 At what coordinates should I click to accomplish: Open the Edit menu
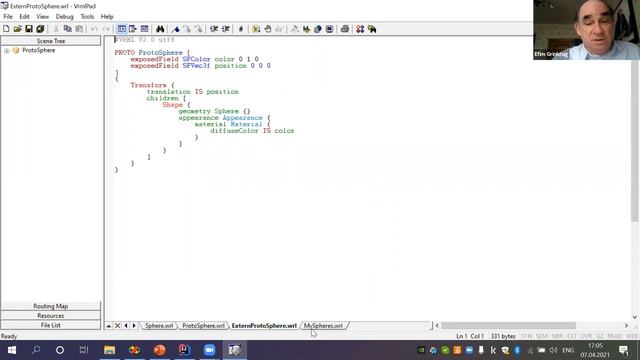click(24, 17)
